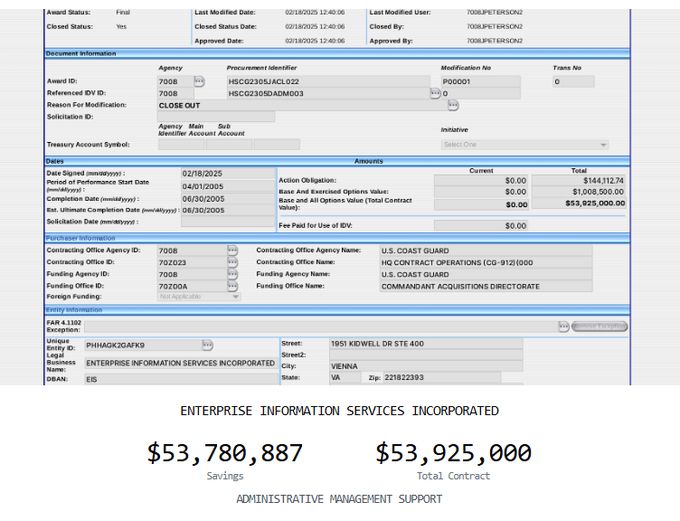Click the Approved Date 02/18/2025 value
The image size is (680, 521).
tap(315, 41)
